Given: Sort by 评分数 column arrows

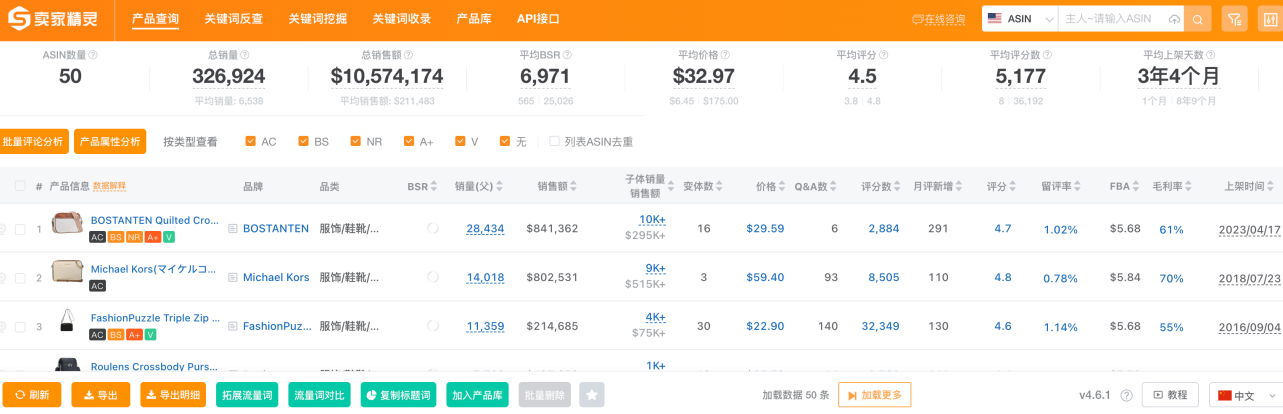Looking at the screenshot, I should (898, 187).
